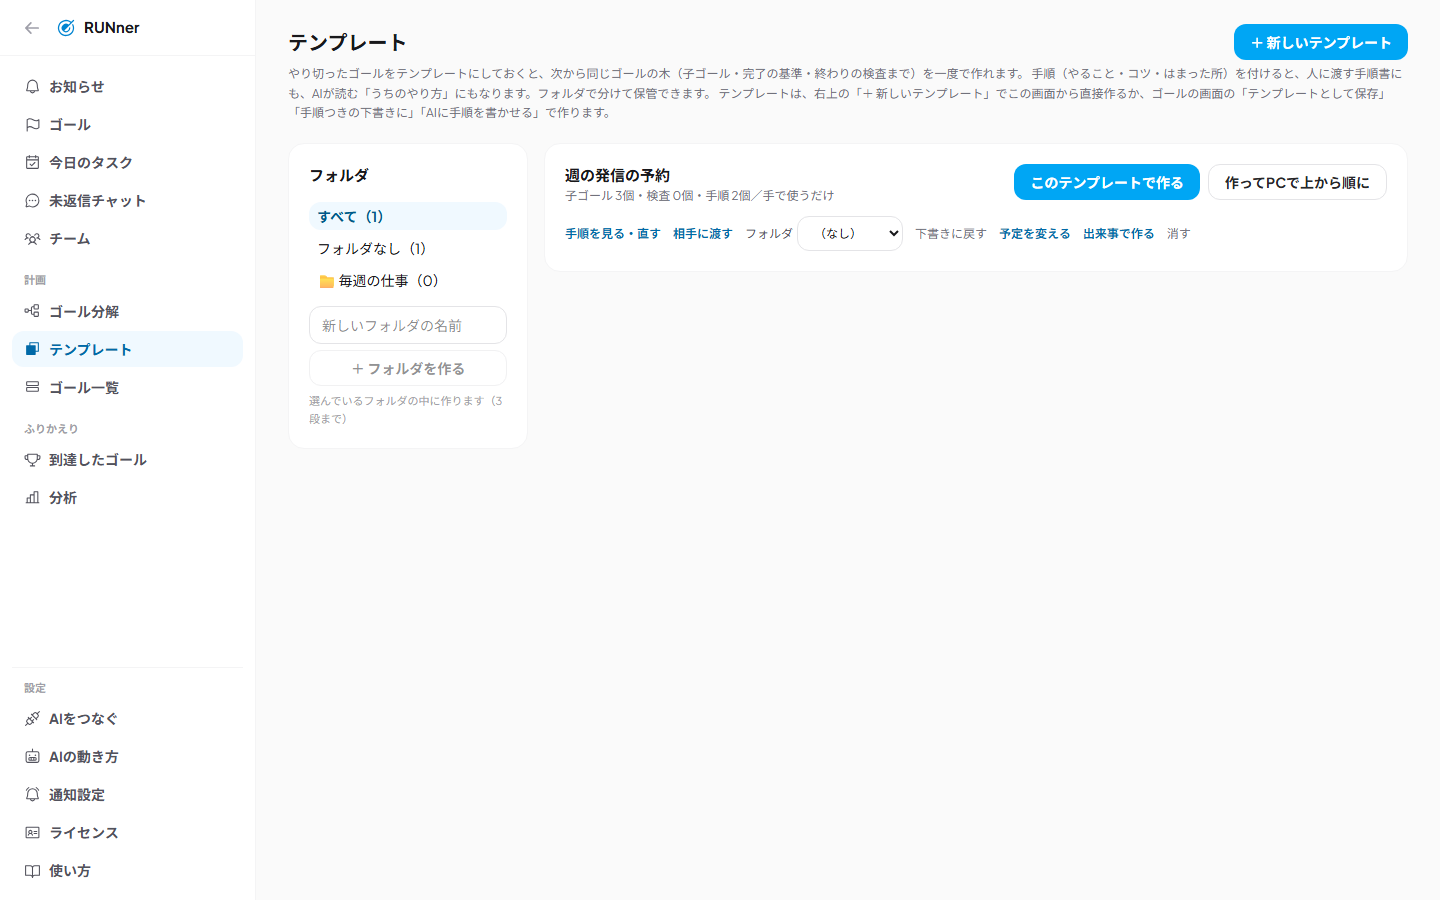Click the テンプレート stack icon
The image size is (1440, 900).
click(x=33, y=350)
